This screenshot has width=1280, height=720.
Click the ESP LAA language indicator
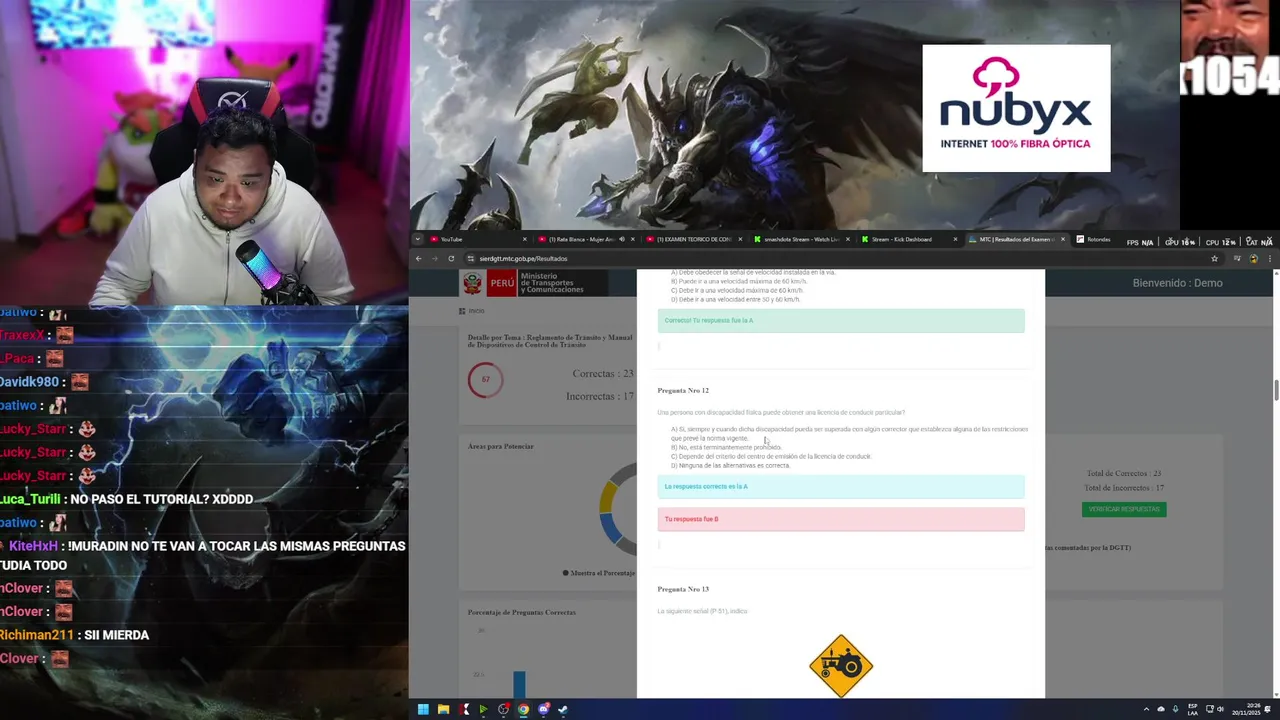coord(1193,710)
